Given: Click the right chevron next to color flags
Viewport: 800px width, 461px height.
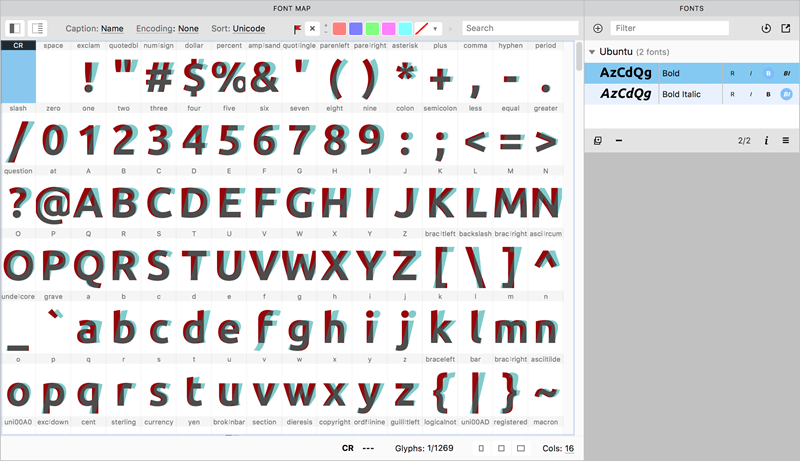Looking at the screenshot, I should 450,29.
